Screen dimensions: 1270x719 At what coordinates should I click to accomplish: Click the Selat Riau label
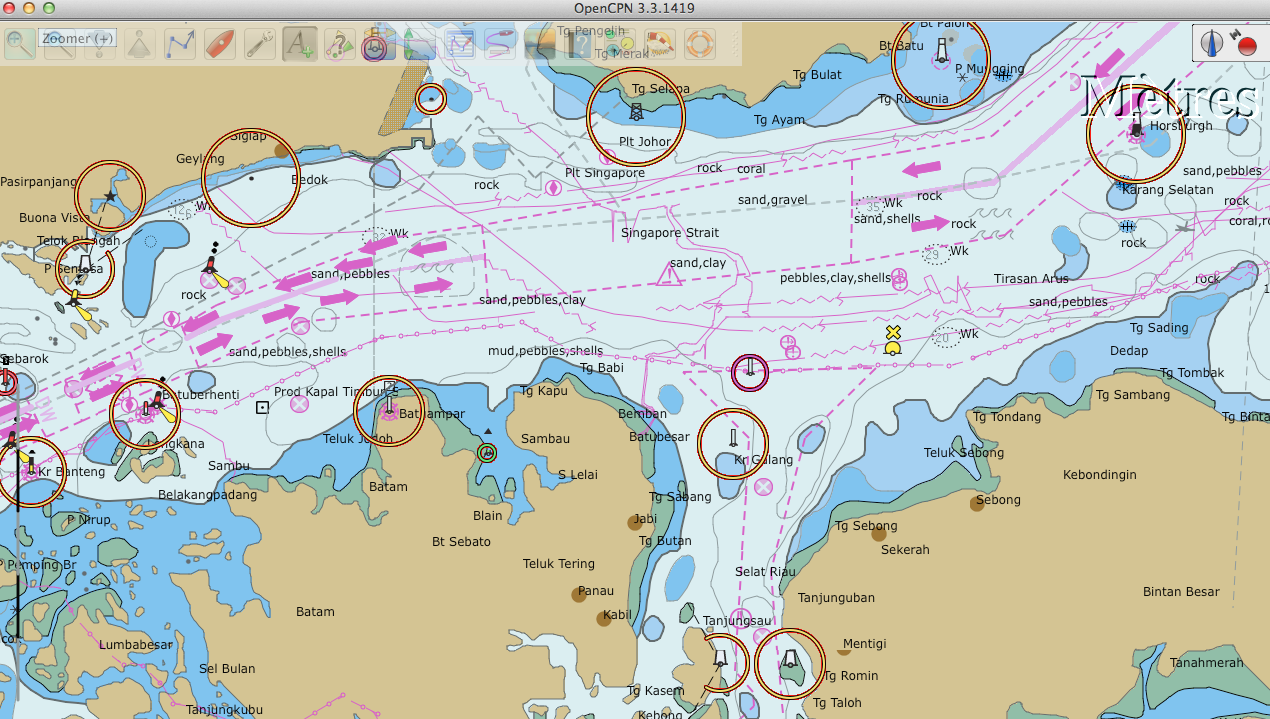(x=766, y=572)
